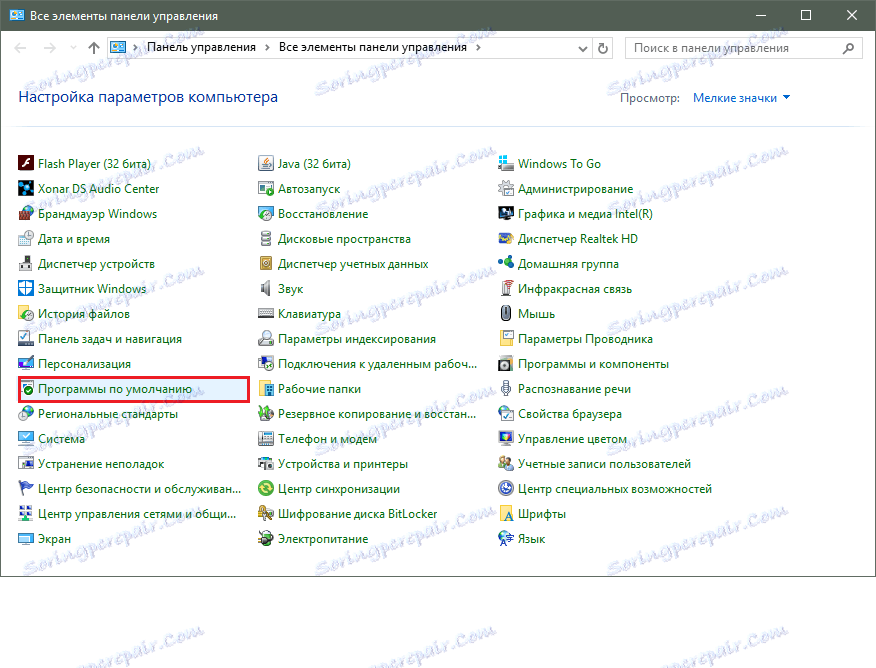Open Графика и медиа Intel(R) link
876x668 pixels.
tap(585, 213)
